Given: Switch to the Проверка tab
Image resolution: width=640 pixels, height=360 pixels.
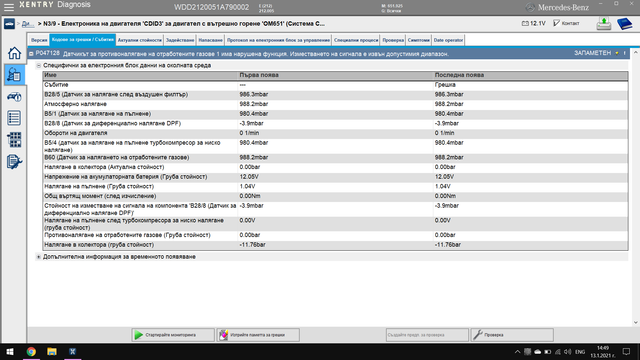Looking at the screenshot, I should pos(393,40).
